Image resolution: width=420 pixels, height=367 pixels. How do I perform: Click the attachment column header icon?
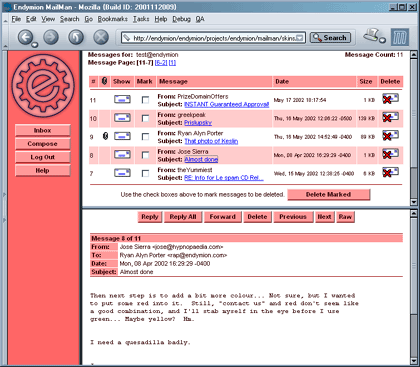coord(104,81)
